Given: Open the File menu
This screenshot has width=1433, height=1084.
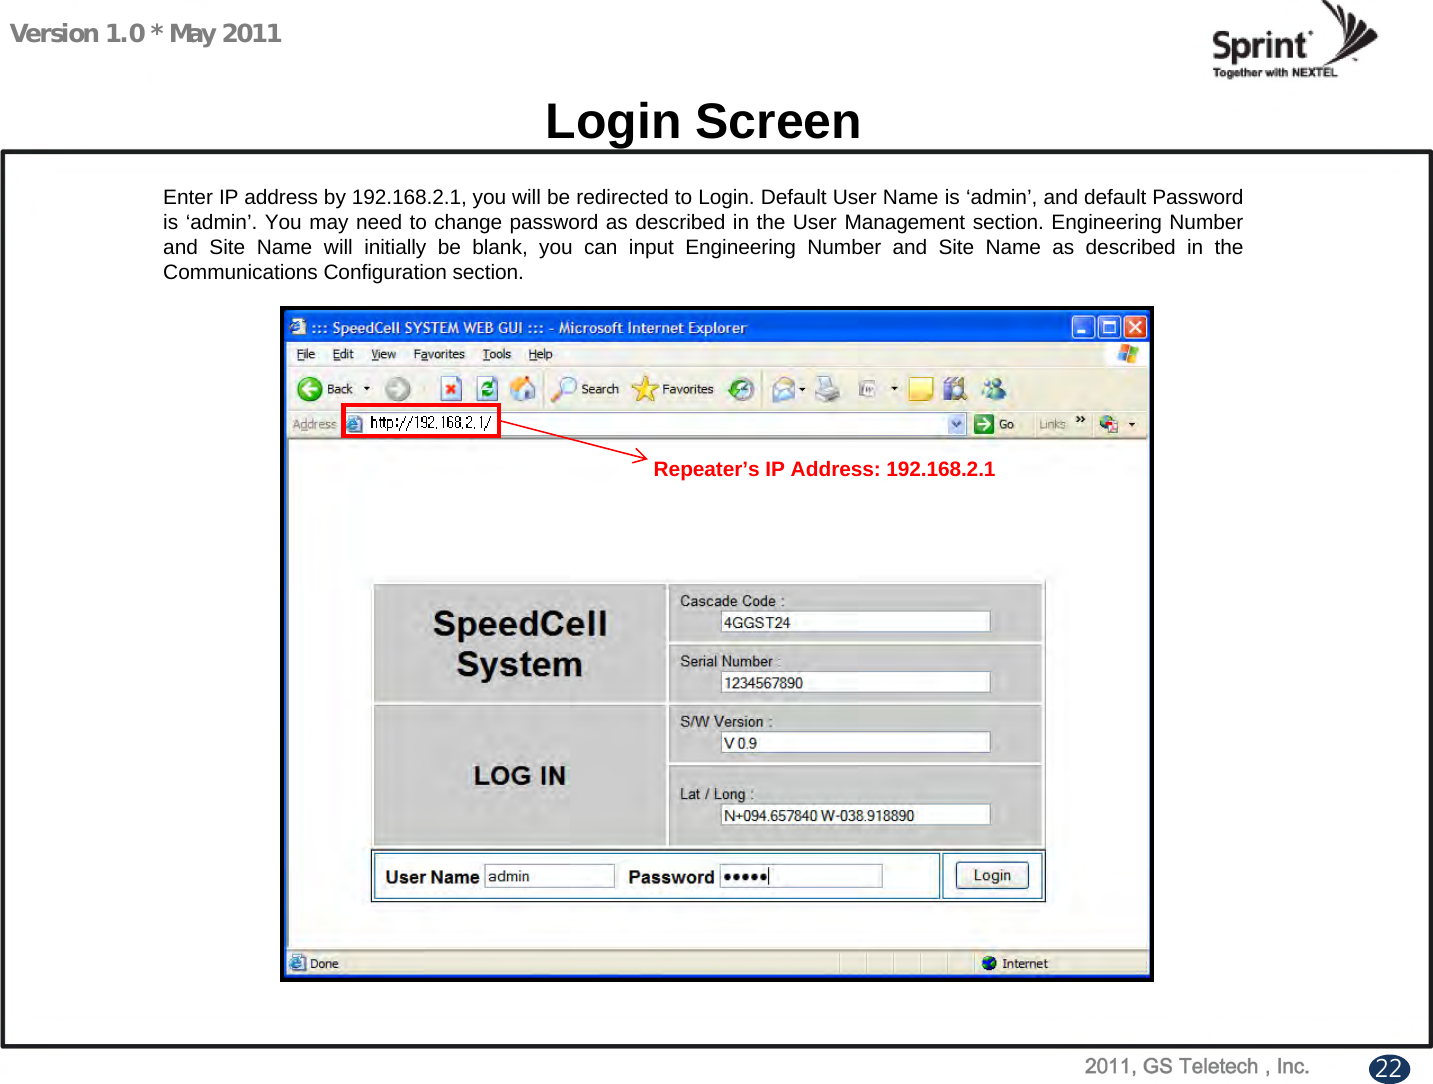Looking at the screenshot, I should coord(306,354).
